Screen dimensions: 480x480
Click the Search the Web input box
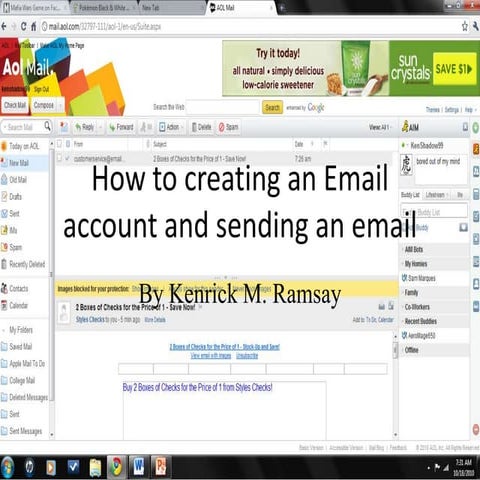pos(223,107)
